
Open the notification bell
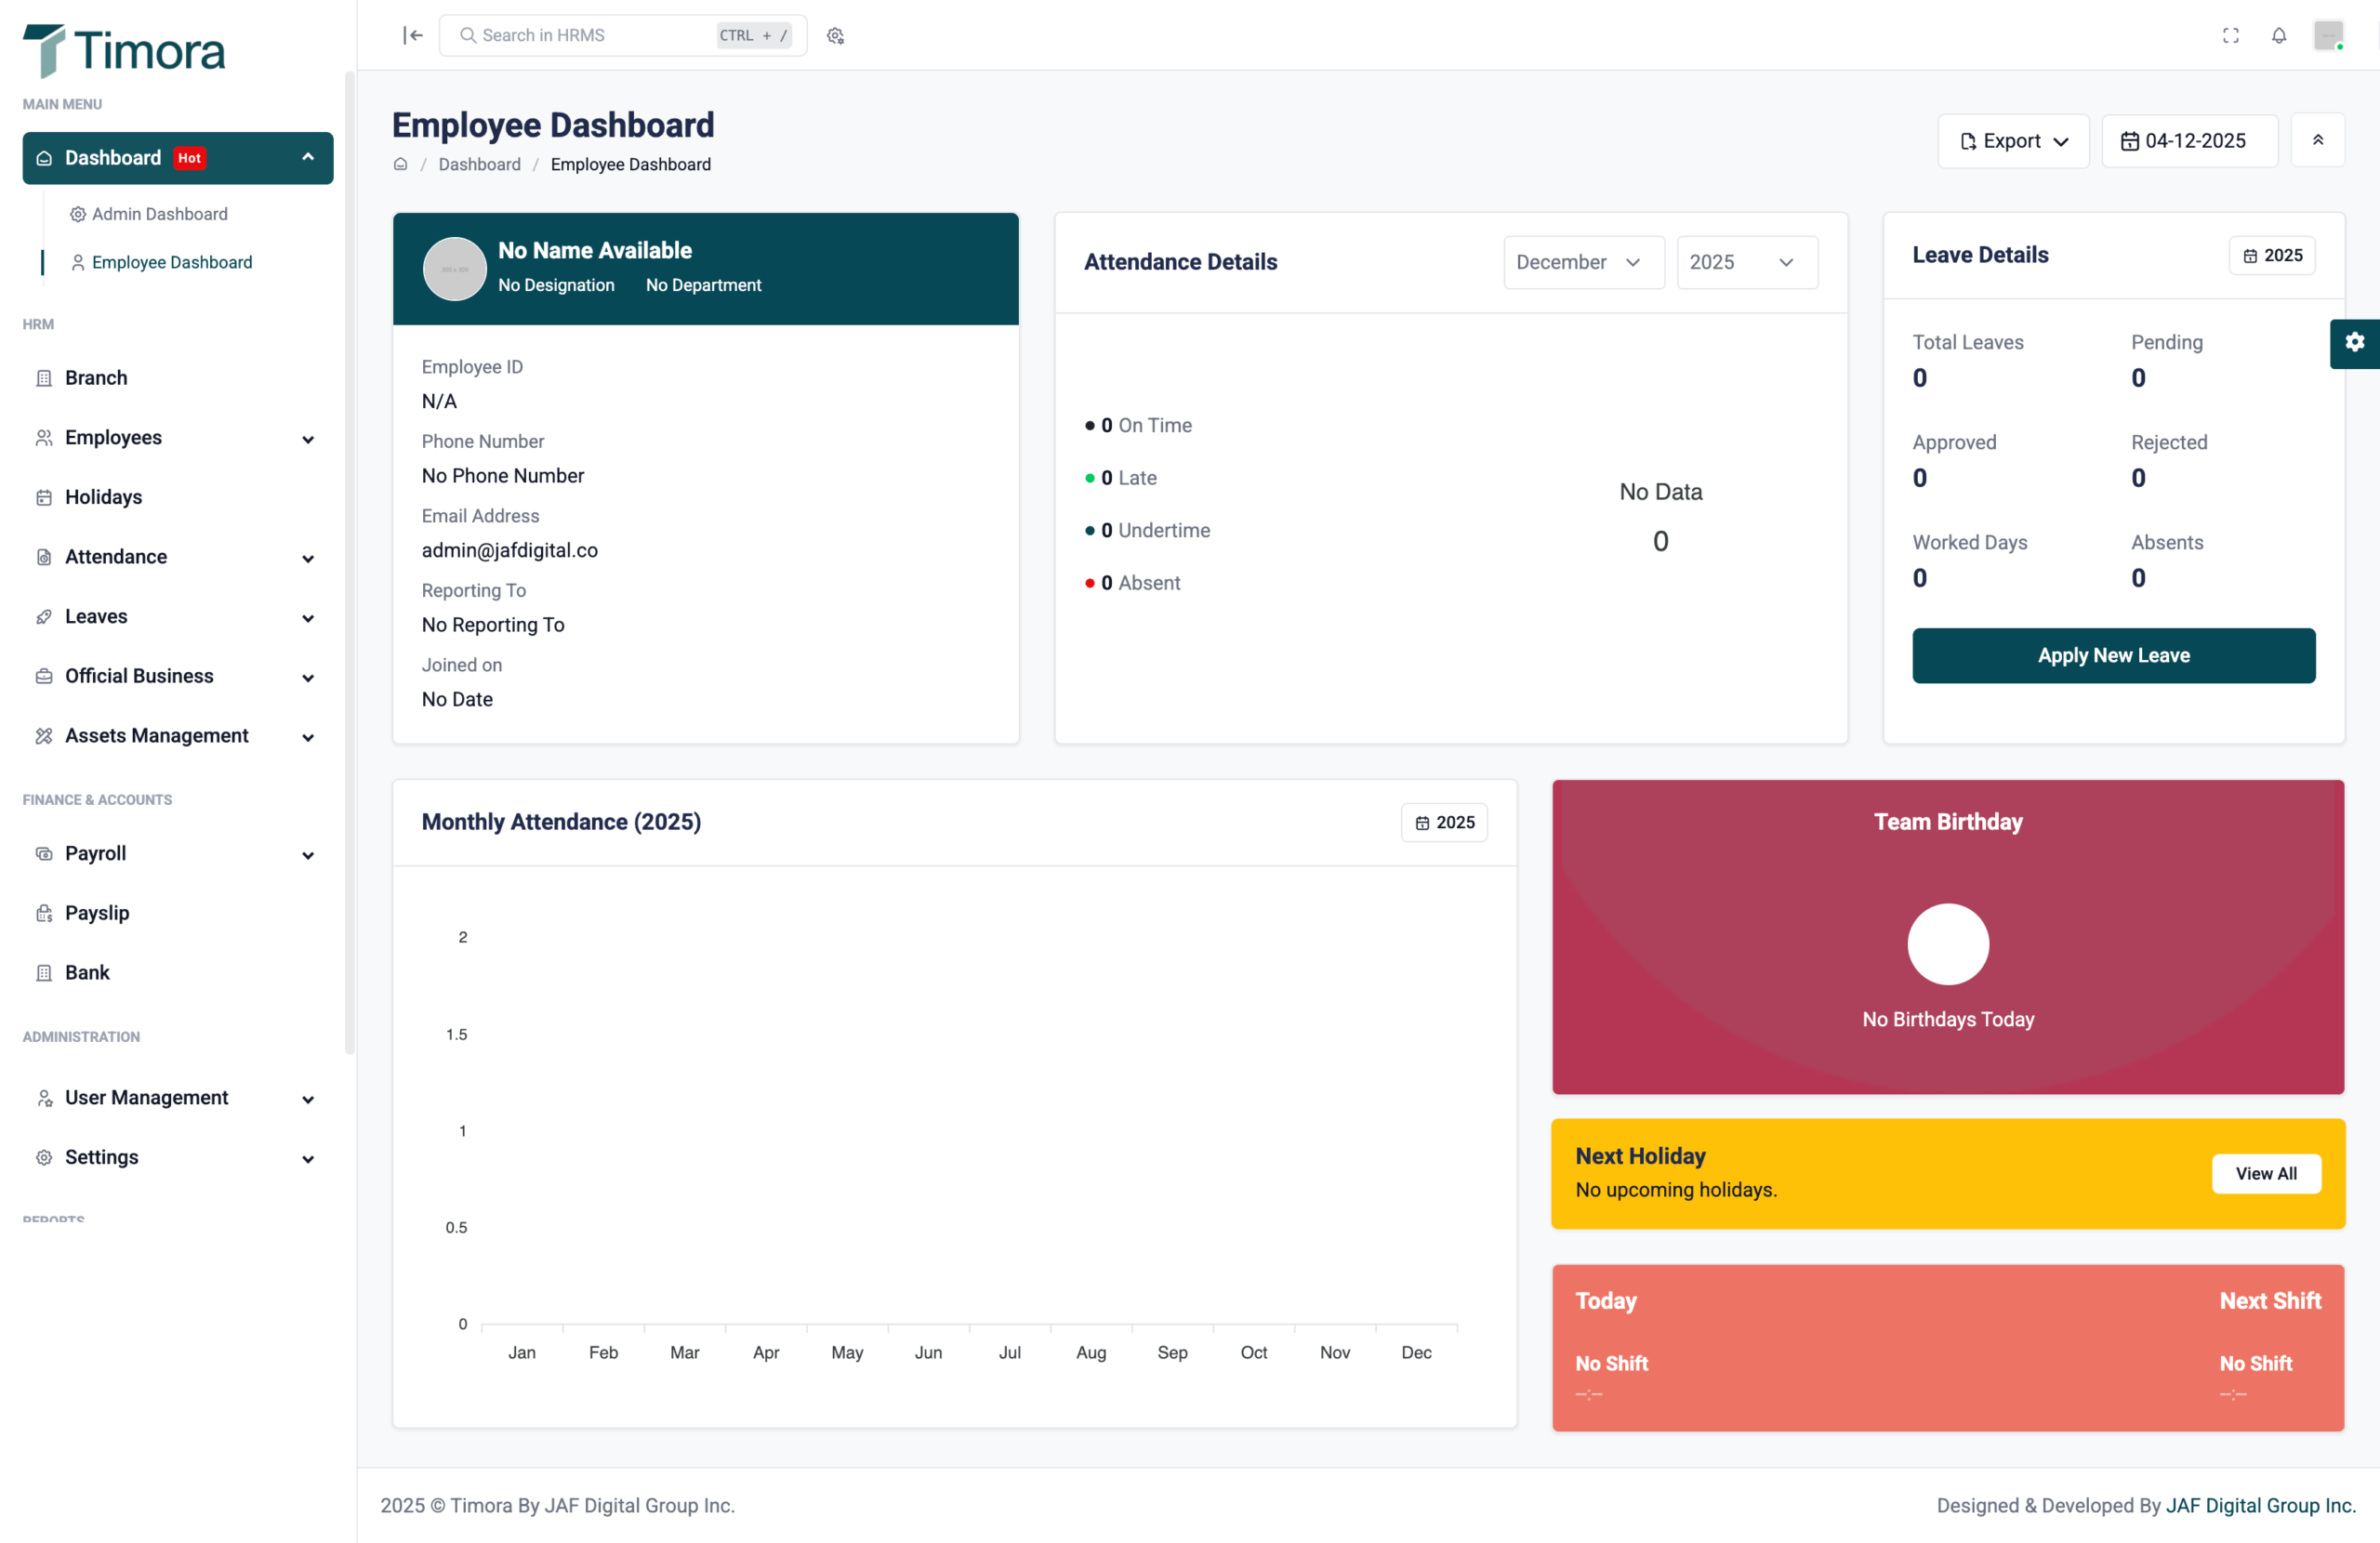[2279, 35]
